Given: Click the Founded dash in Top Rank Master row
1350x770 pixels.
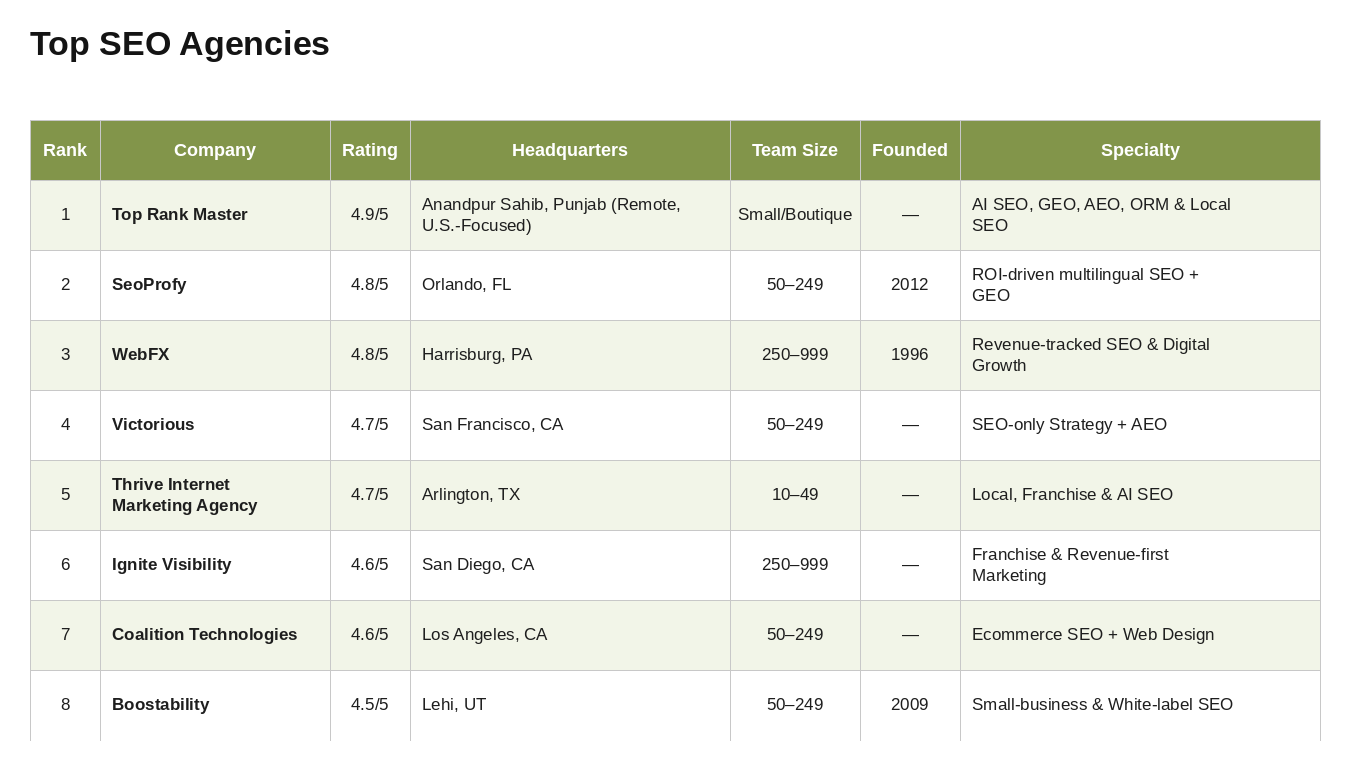Looking at the screenshot, I should tap(910, 215).
